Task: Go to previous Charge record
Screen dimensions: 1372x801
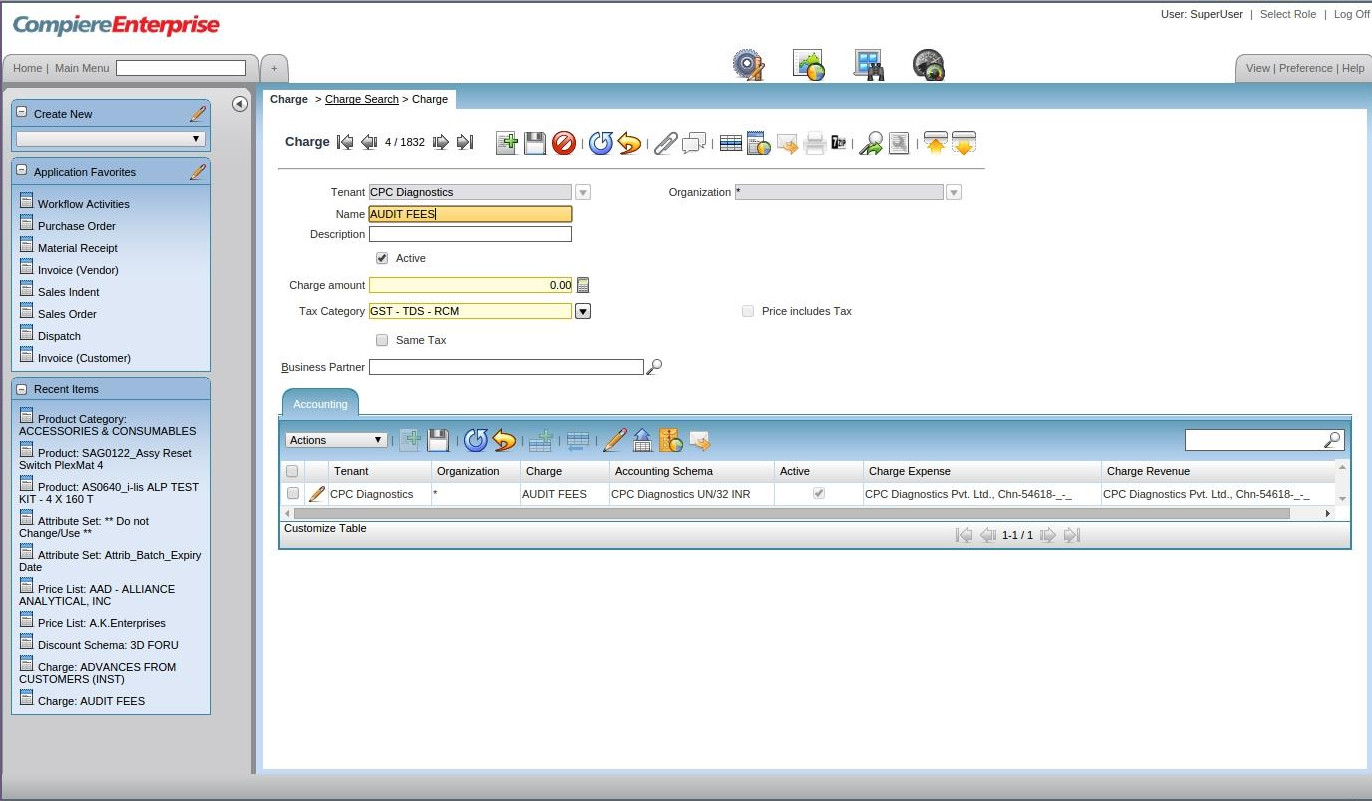Action: 368,142
